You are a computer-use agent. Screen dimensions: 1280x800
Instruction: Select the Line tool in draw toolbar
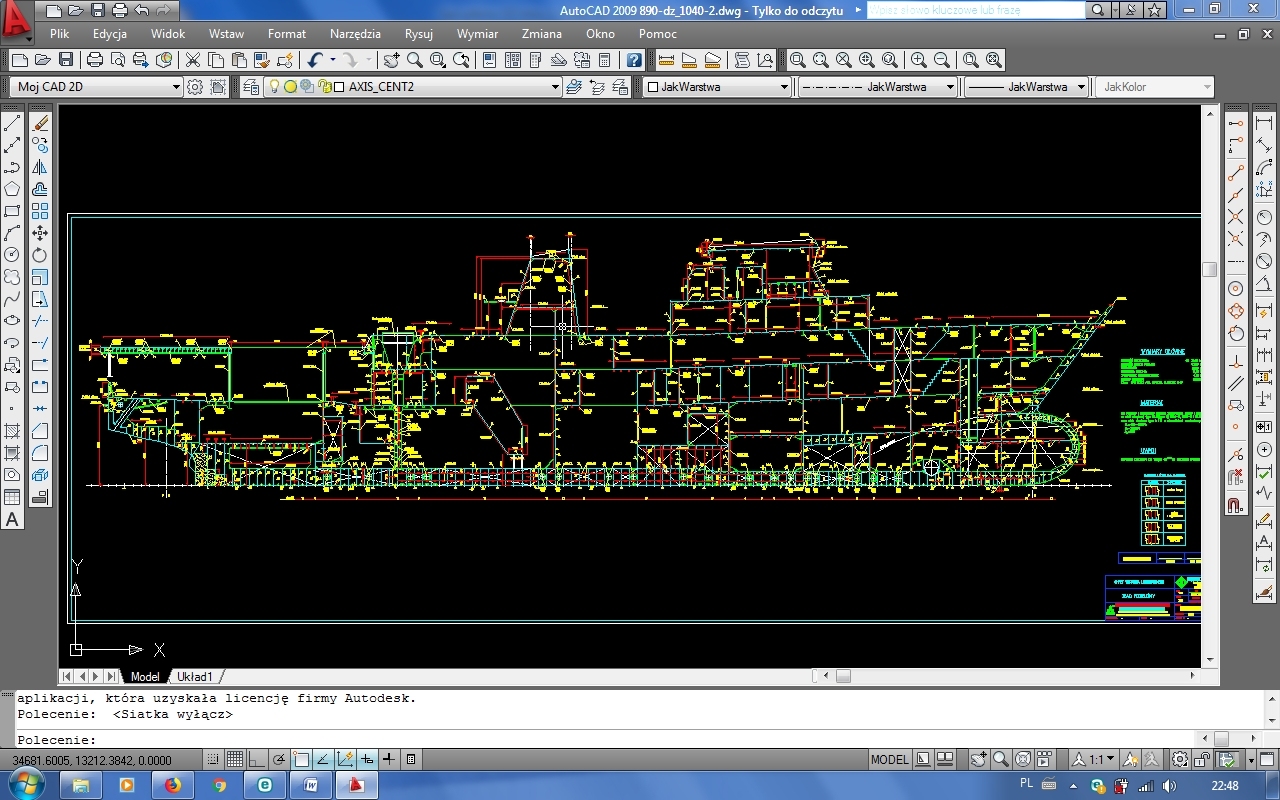tap(12, 123)
